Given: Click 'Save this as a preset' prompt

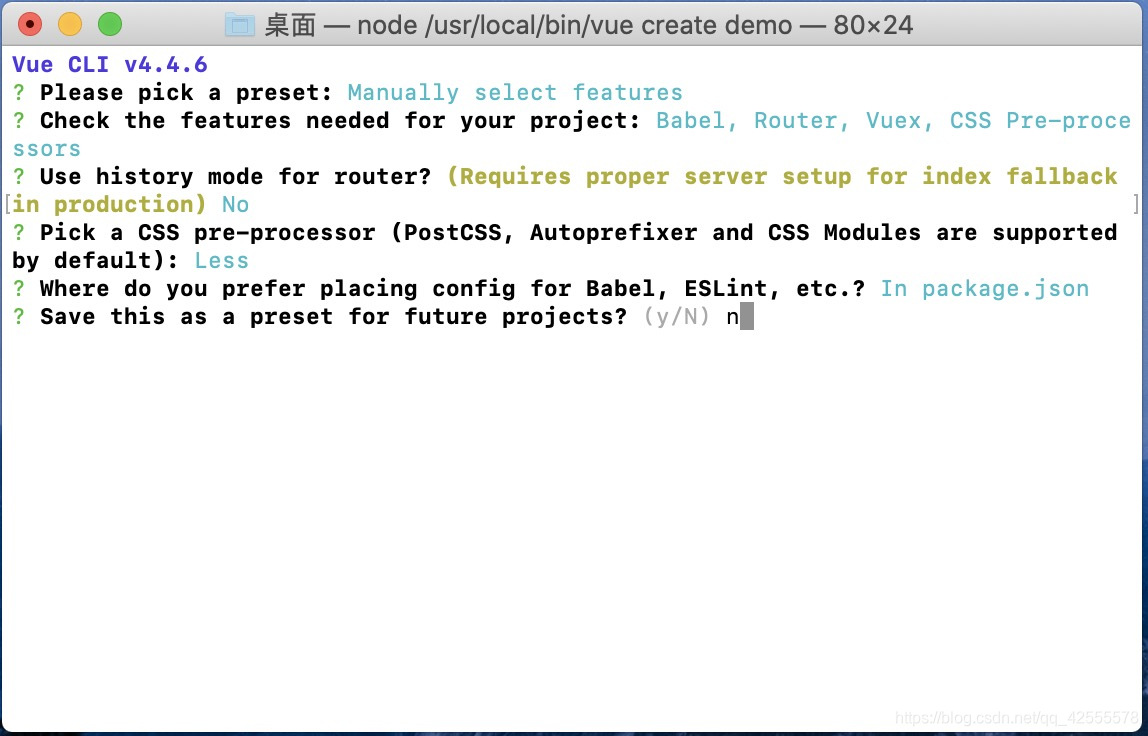Looking at the screenshot, I should (333, 316).
